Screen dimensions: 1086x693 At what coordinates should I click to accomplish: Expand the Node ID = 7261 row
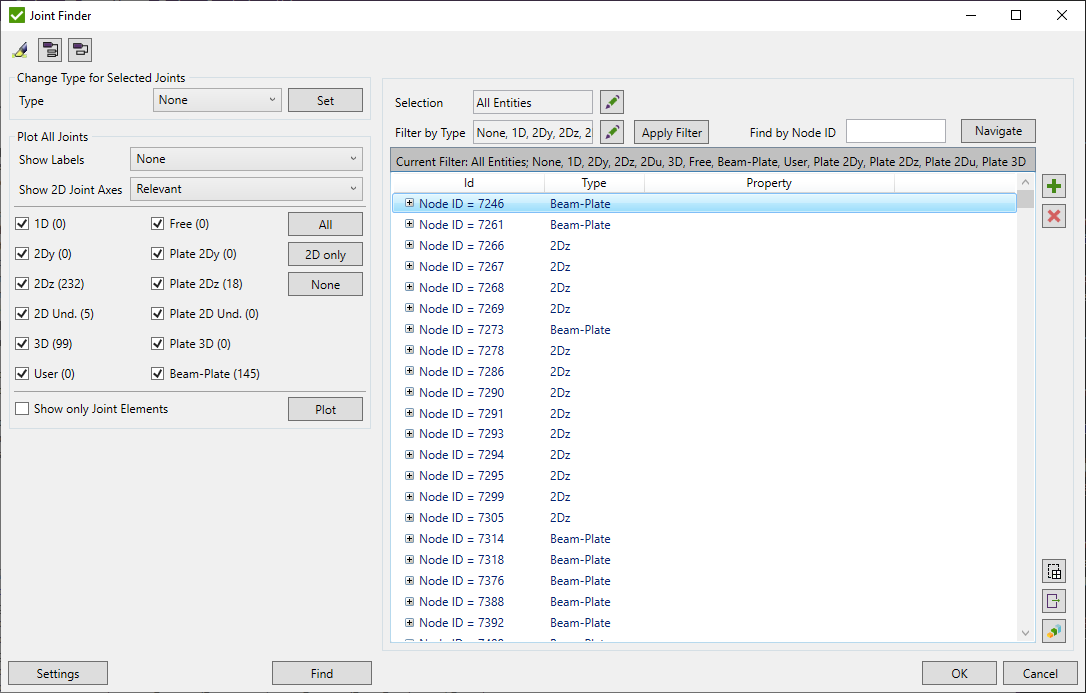coord(409,224)
